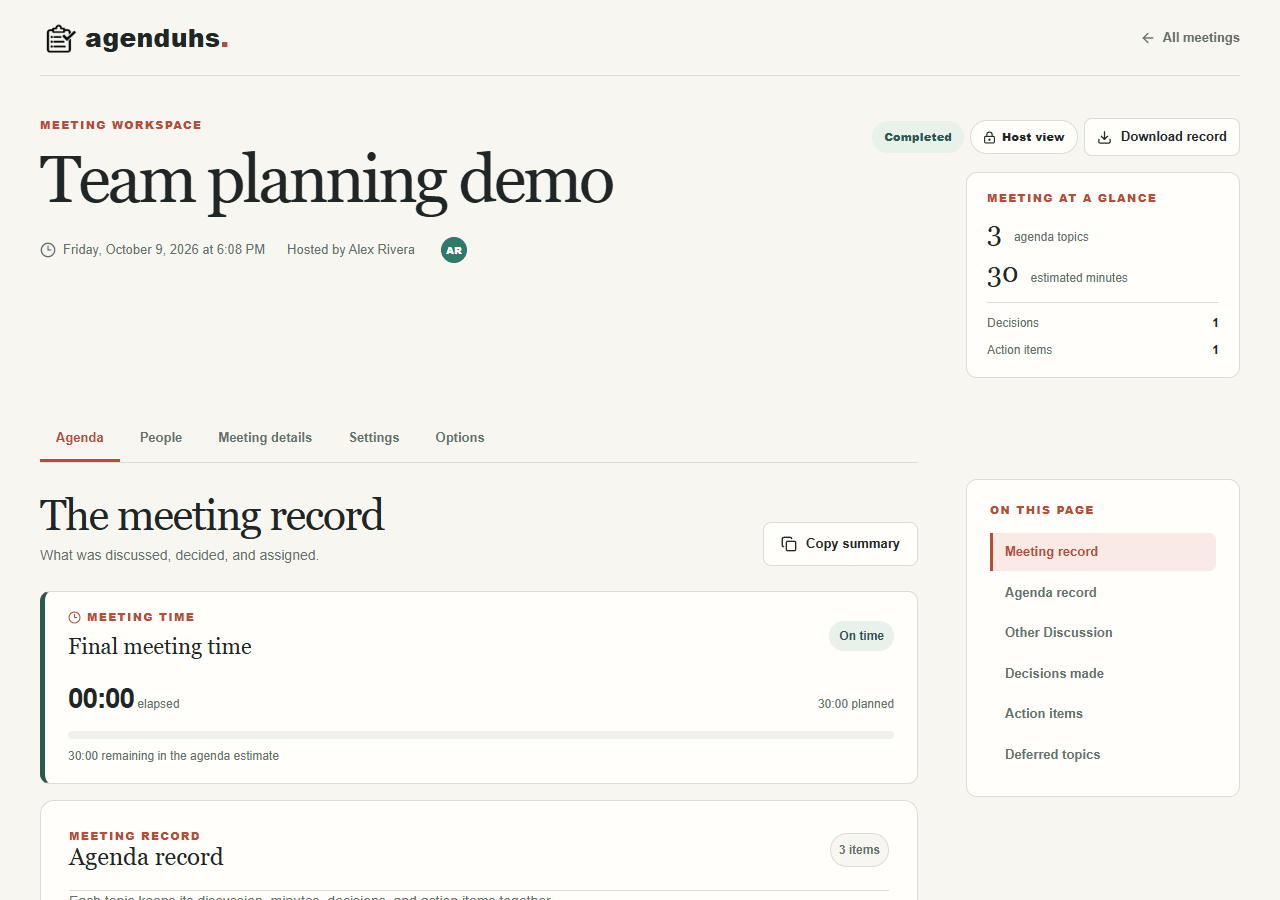Click the 30 estimated minutes stat
Viewport: 1280px width, 900px height.
(1057, 277)
